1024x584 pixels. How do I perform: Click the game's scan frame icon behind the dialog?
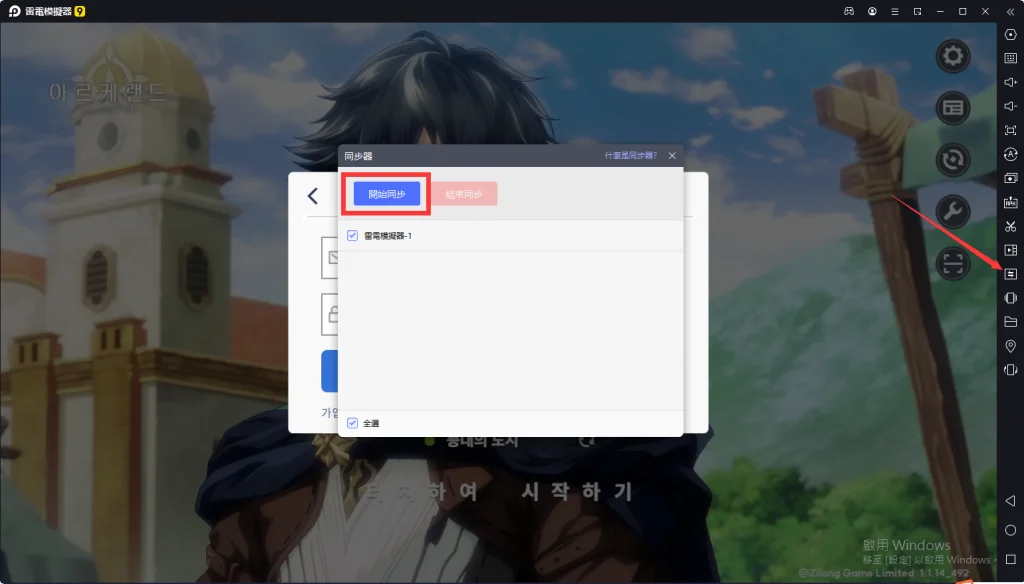tap(953, 264)
